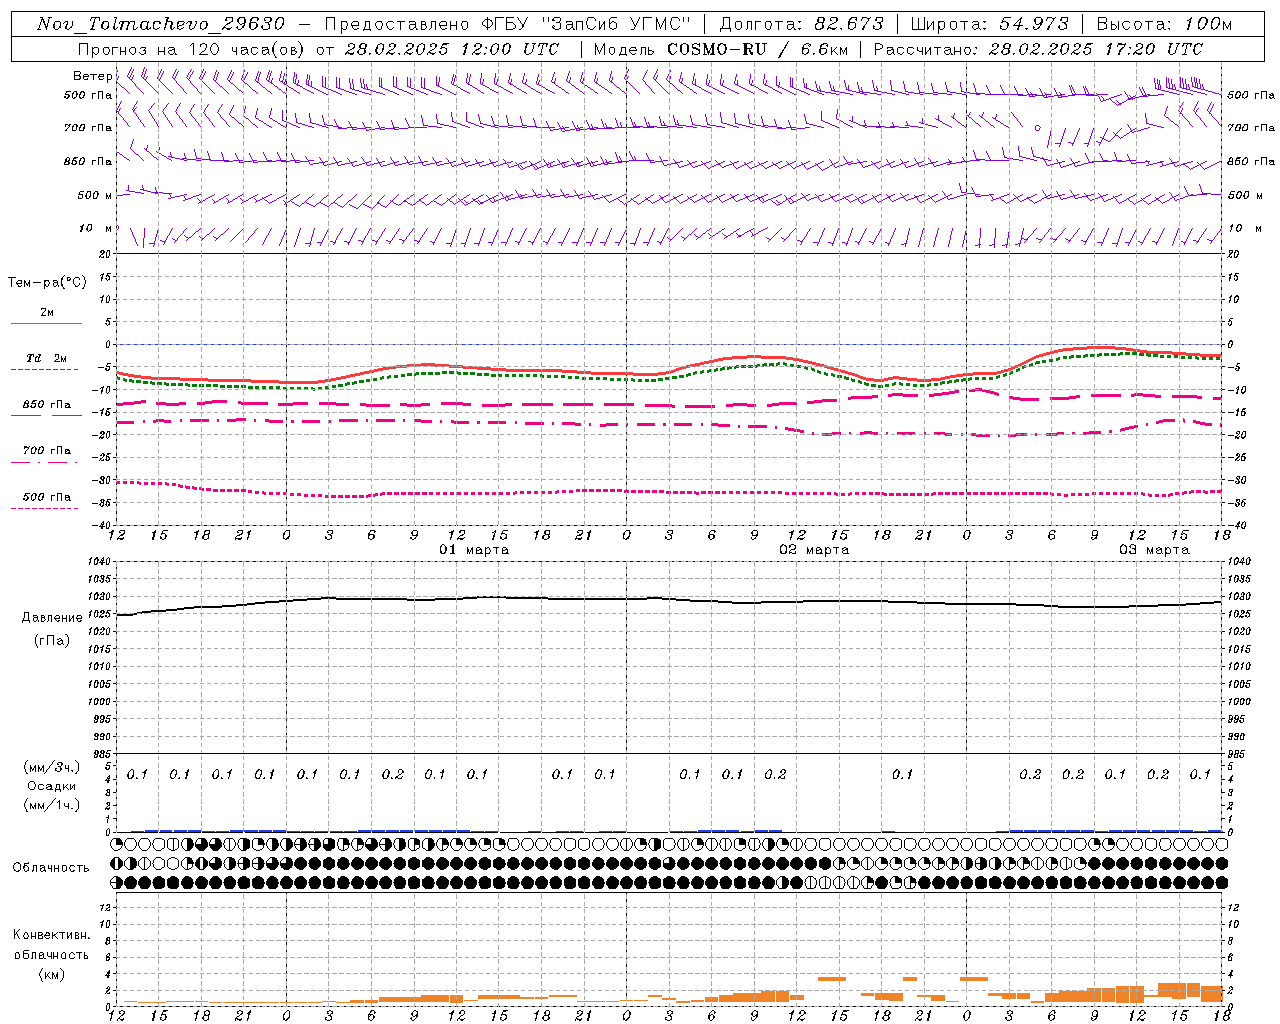Click the Прогноз на 120 часа(ов) text

pos(191,49)
